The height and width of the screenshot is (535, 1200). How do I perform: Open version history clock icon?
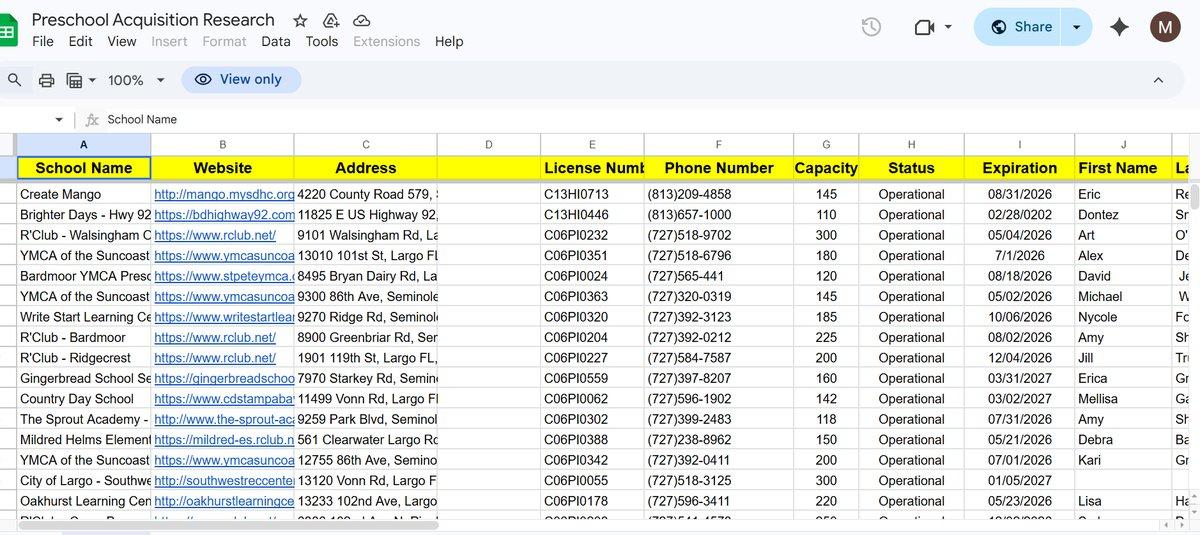click(871, 27)
